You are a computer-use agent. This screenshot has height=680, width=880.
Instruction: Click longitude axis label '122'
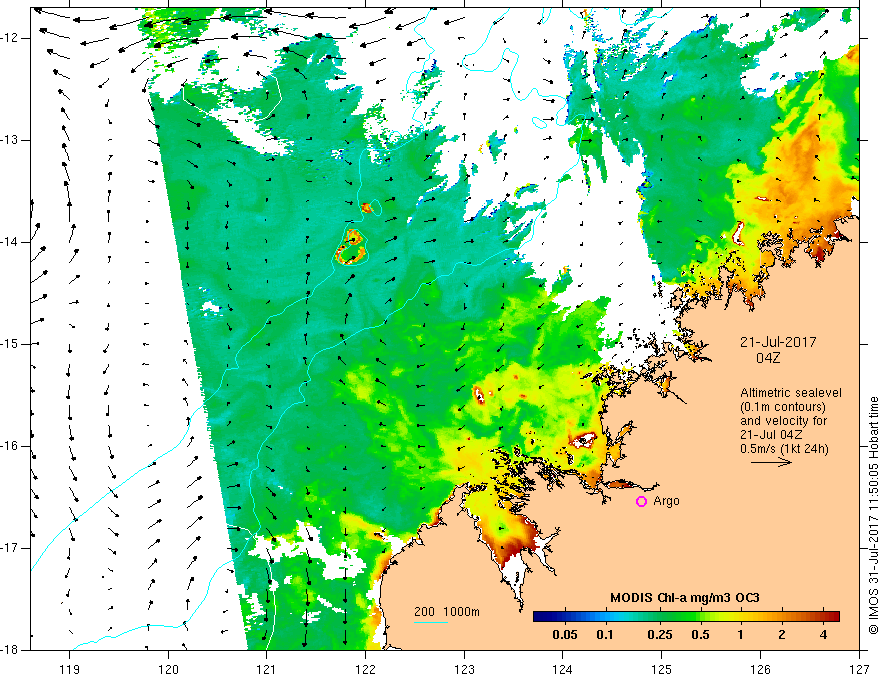point(365,669)
